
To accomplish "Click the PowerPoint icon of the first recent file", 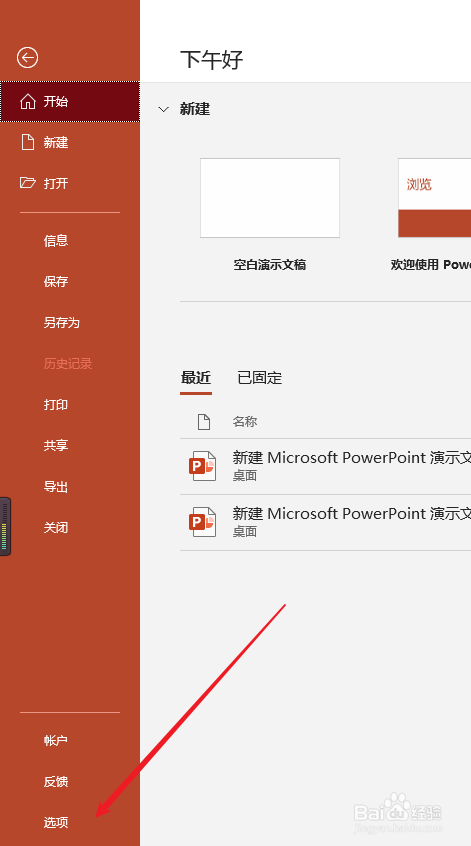I will [202, 466].
